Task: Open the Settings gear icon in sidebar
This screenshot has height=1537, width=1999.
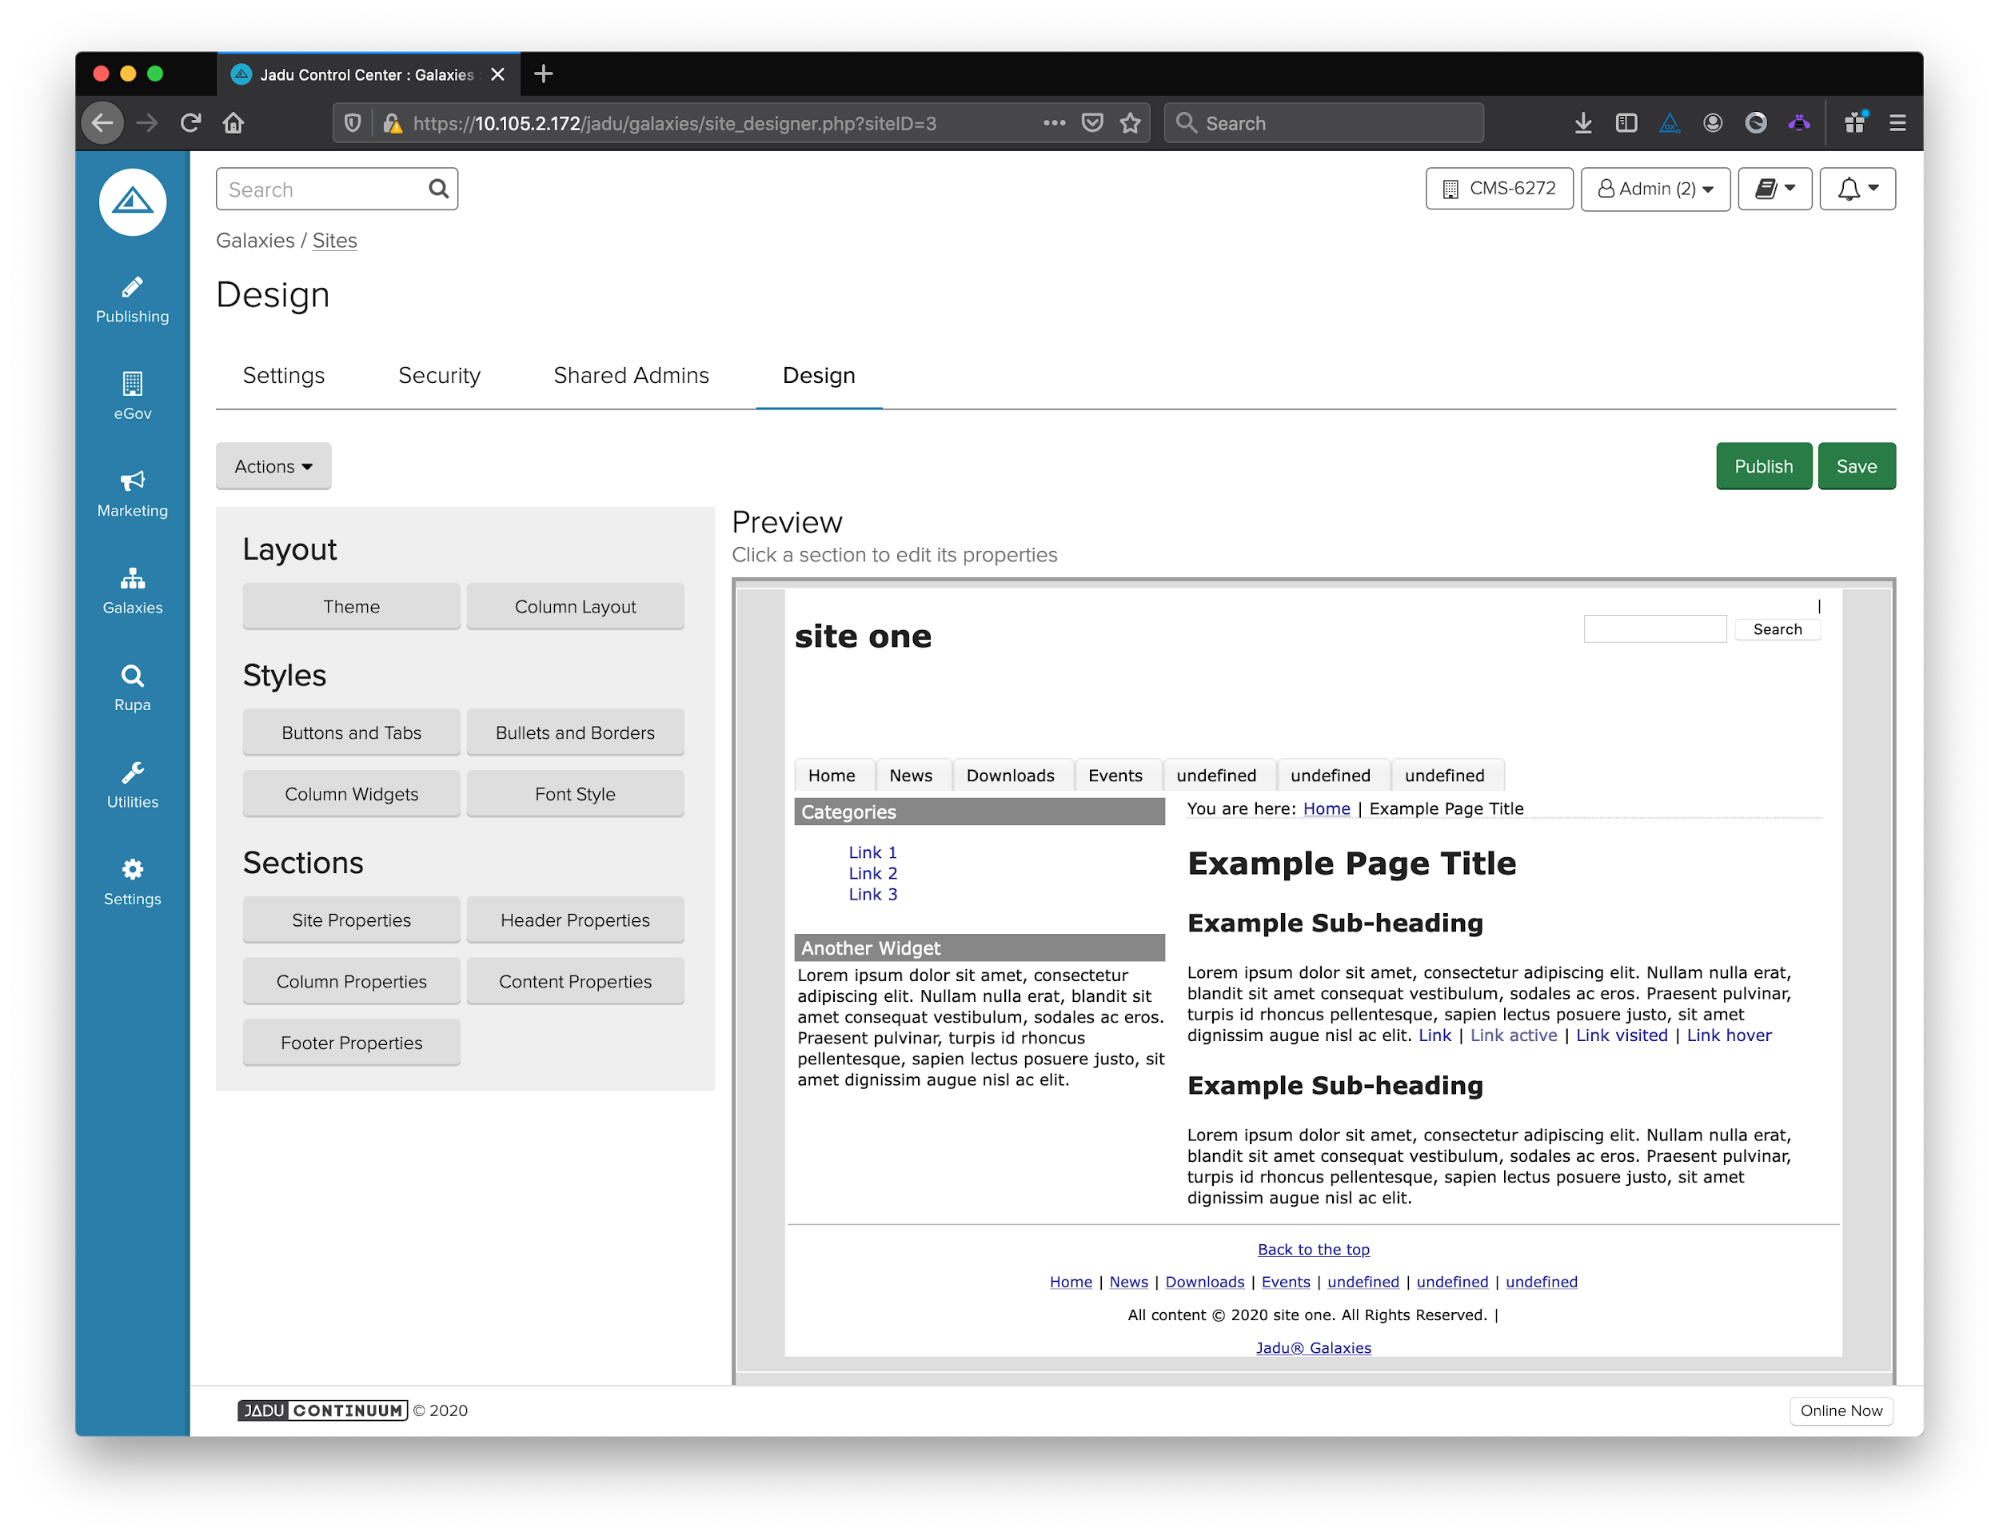Action: click(x=132, y=870)
